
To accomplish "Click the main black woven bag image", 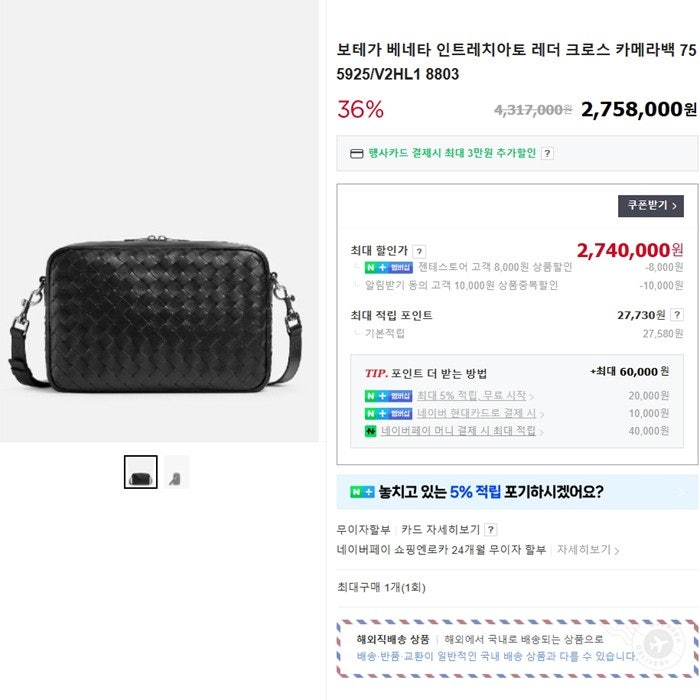I will click(156, 312).
